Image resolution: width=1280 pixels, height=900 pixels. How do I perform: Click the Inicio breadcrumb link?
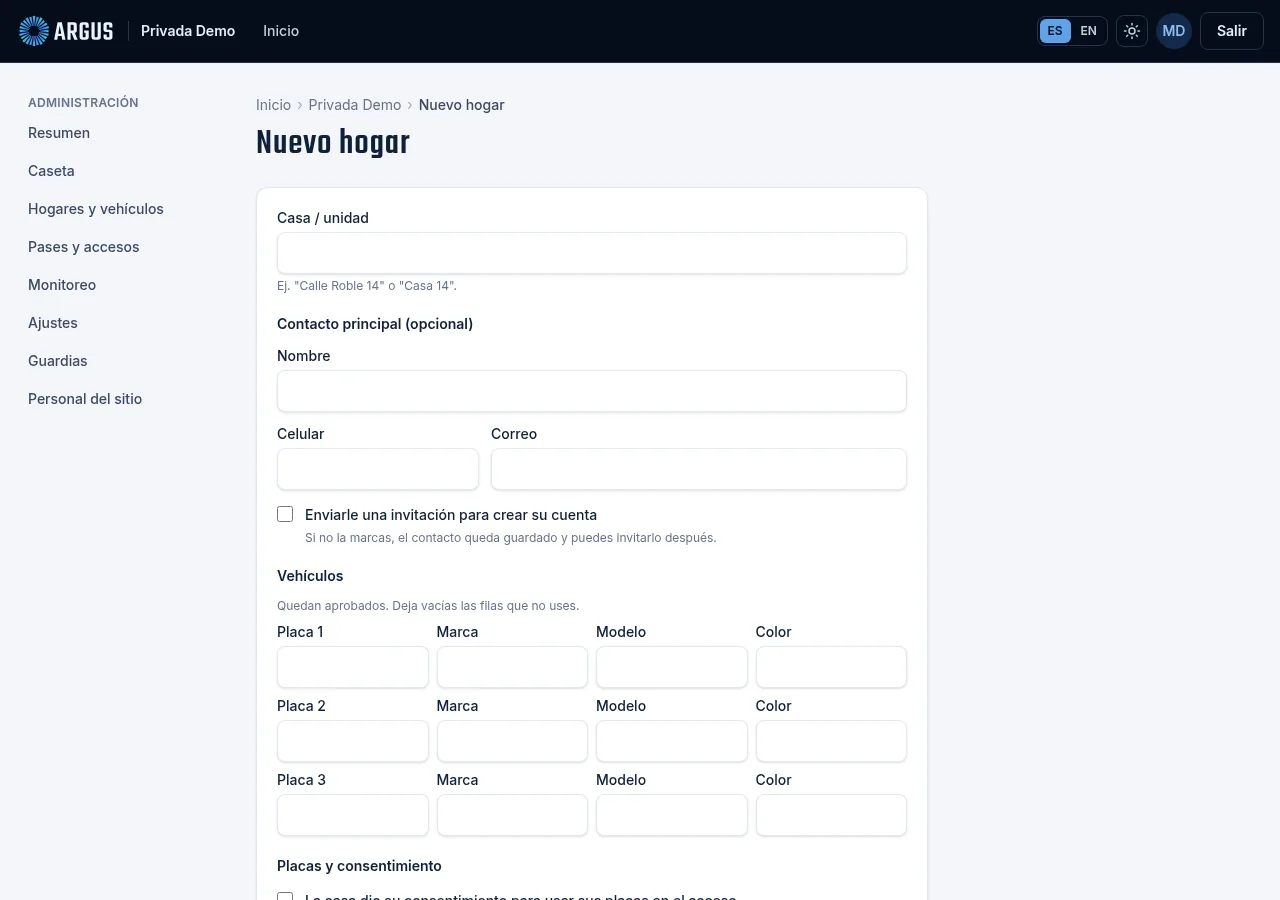coord(273,105)
